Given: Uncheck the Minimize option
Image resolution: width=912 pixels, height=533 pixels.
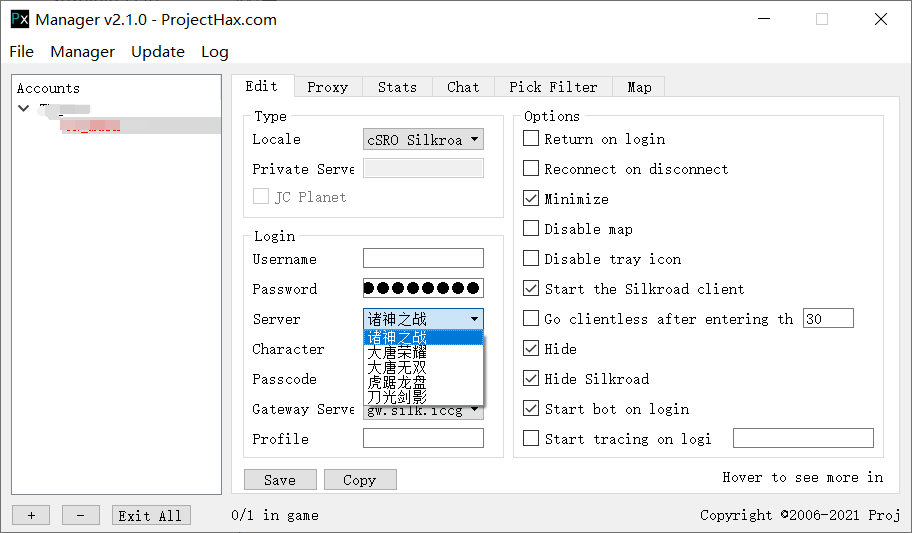Looking at the screenshot, I should (x=531, y=199).
